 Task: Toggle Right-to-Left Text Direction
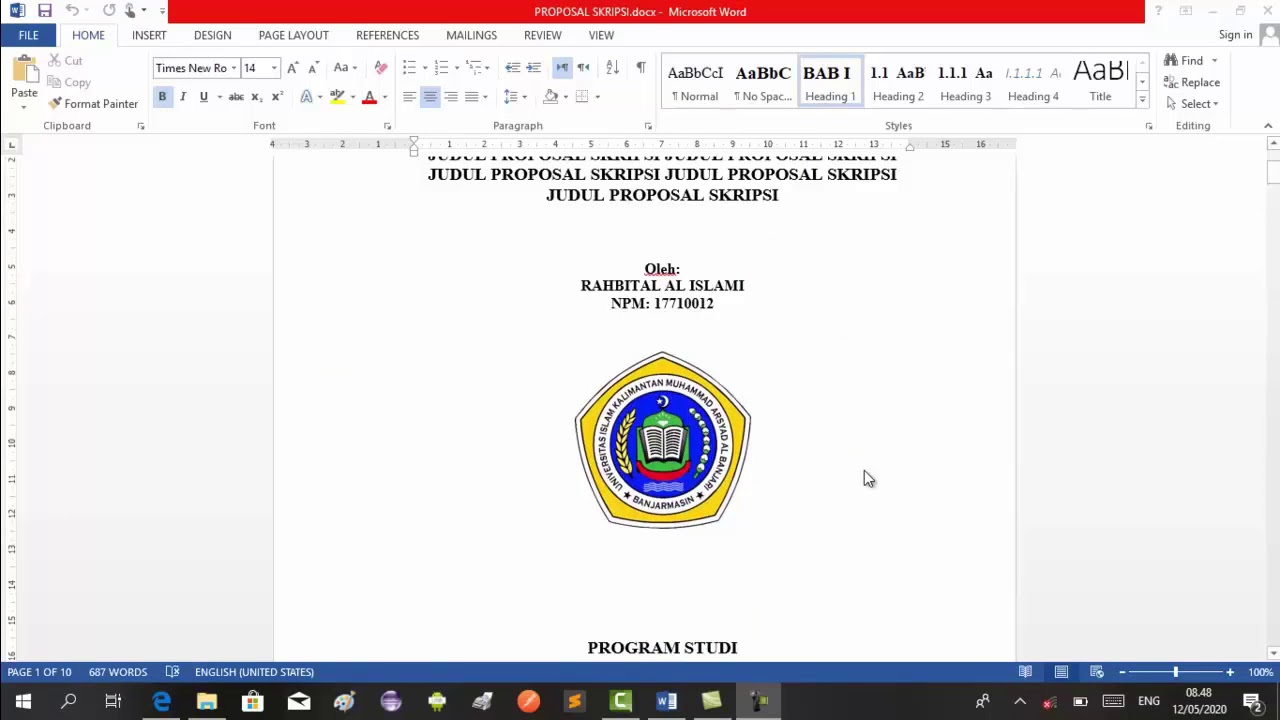[x=583, y=68]
